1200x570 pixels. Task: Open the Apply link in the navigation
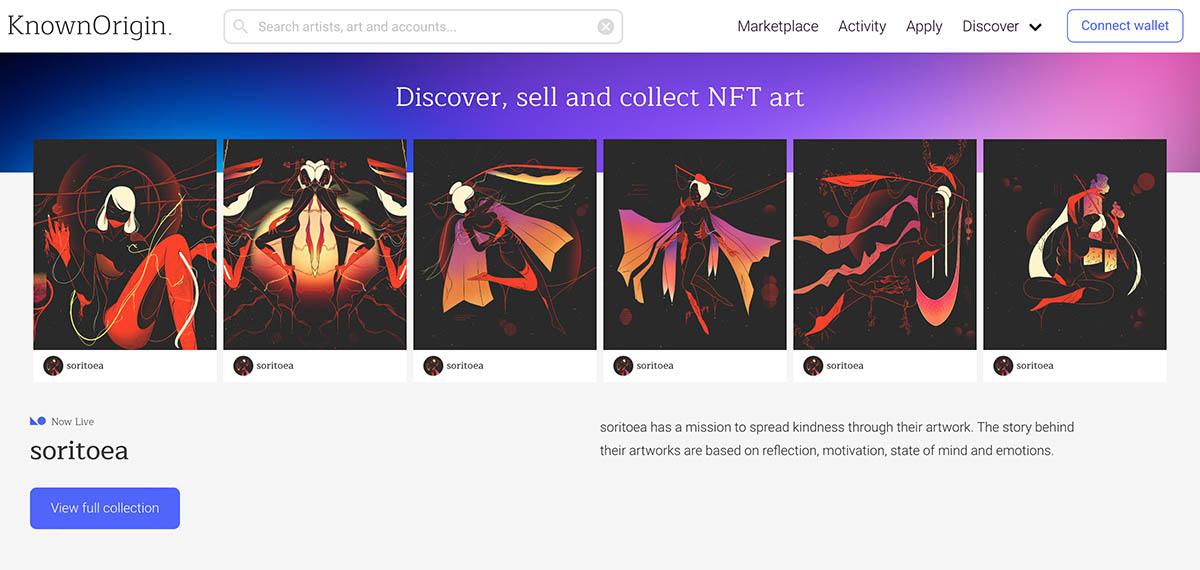924,27
